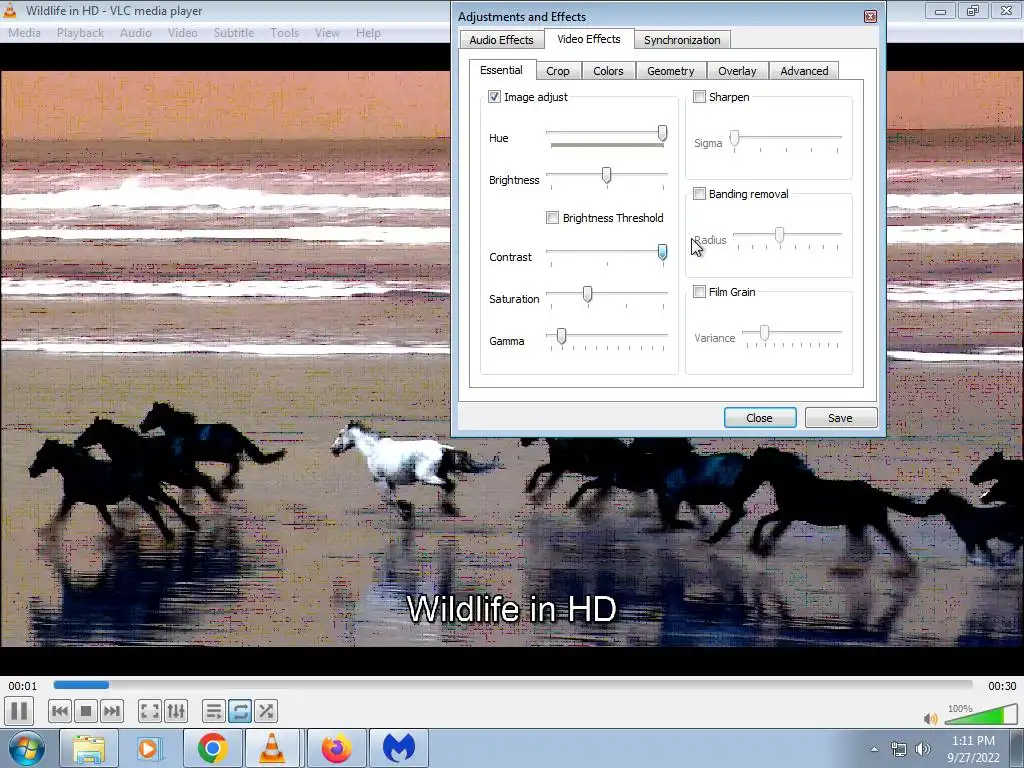Open the Geometry sub-tab
This screenshot has height=768, width=1024.
coord(671,71)
